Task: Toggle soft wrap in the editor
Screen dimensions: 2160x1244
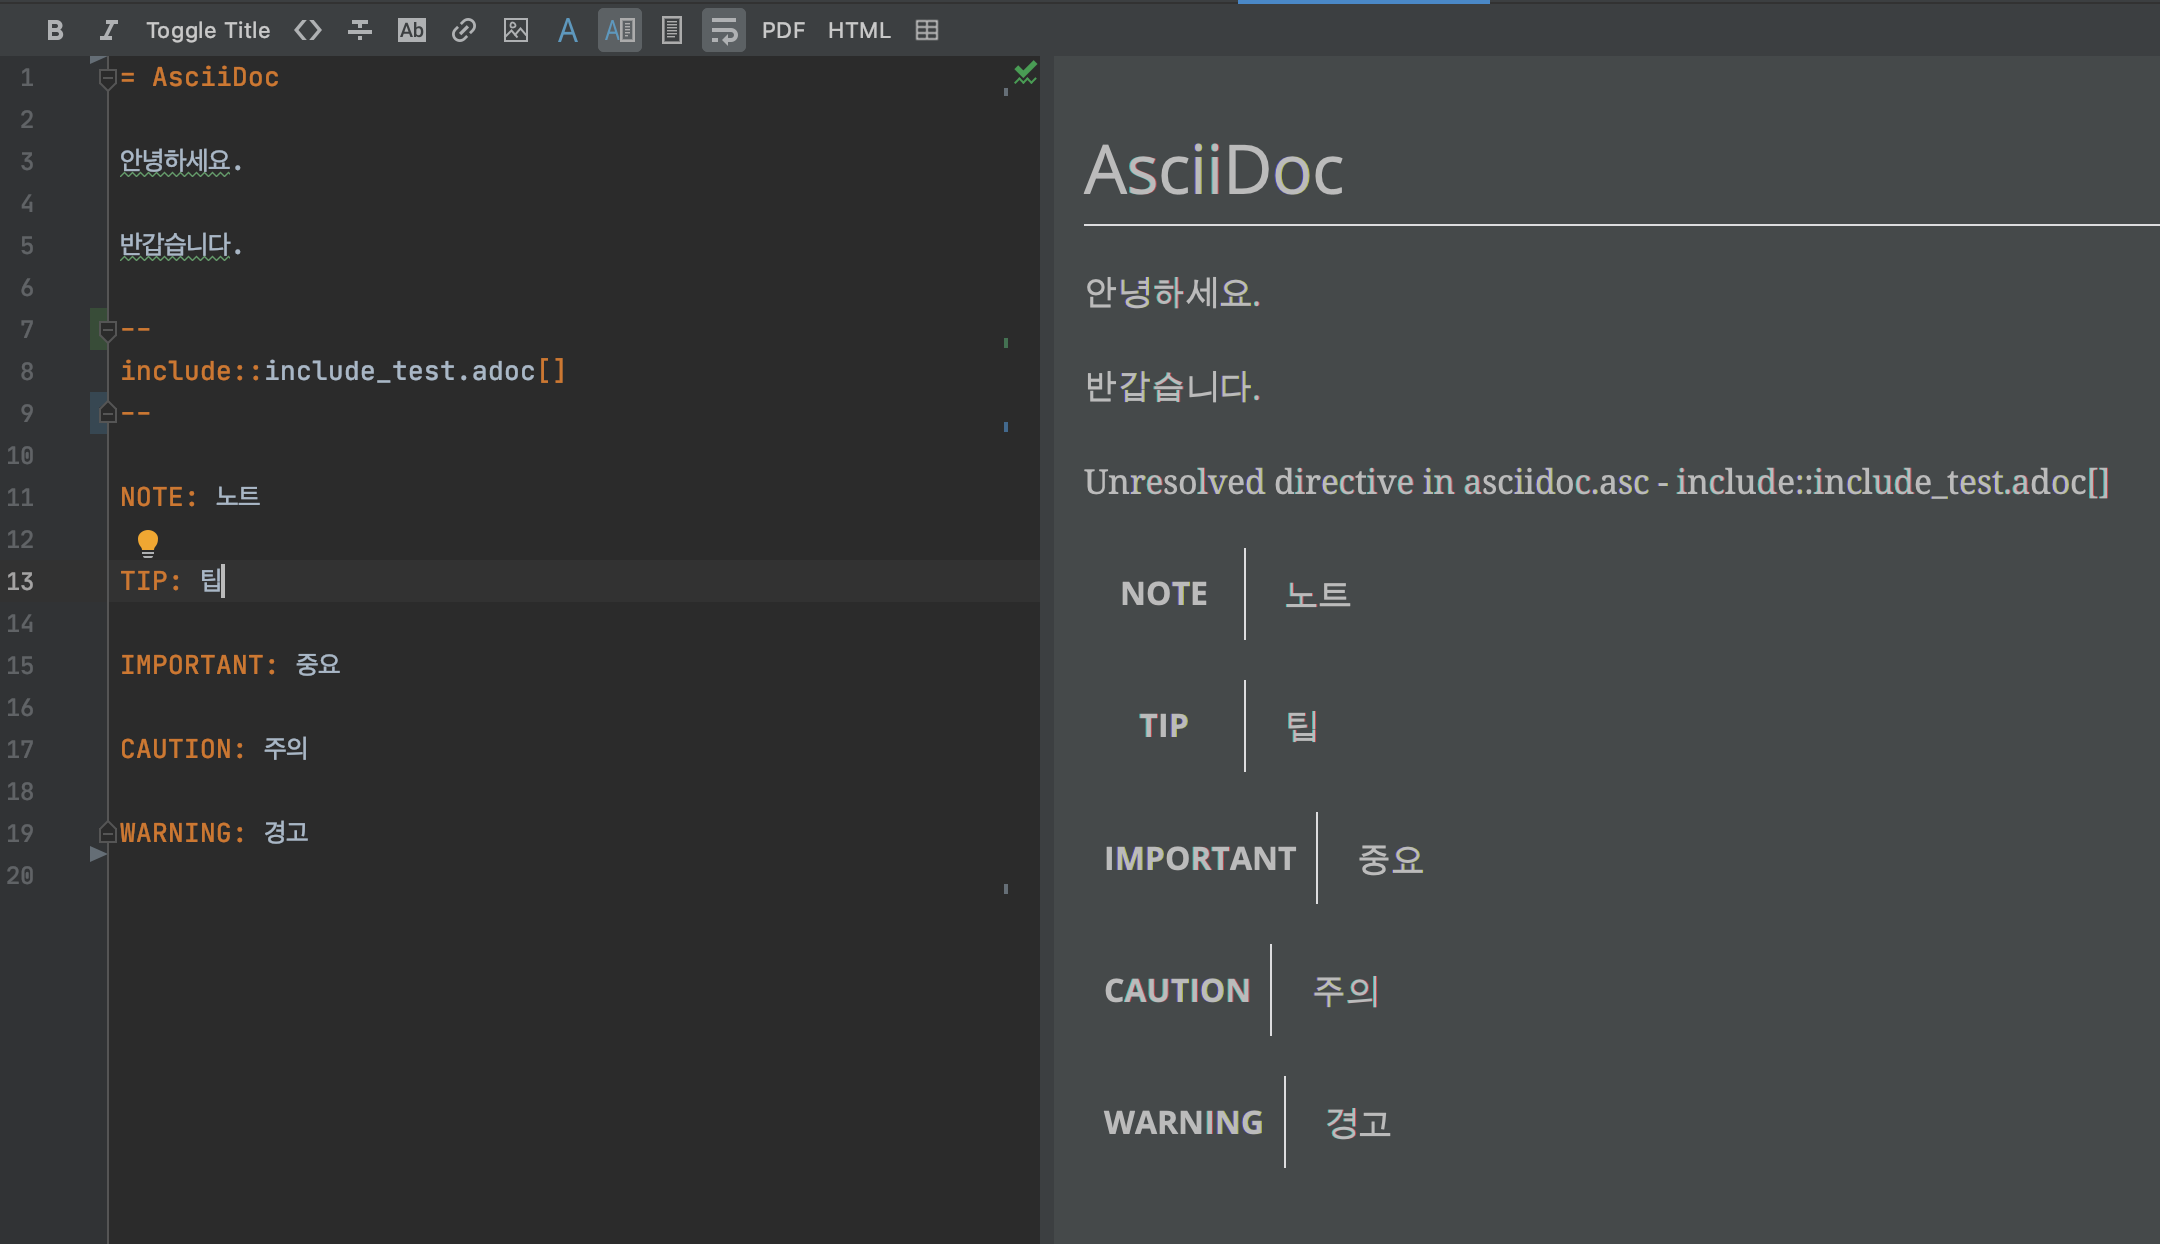Action: point(724,31)
